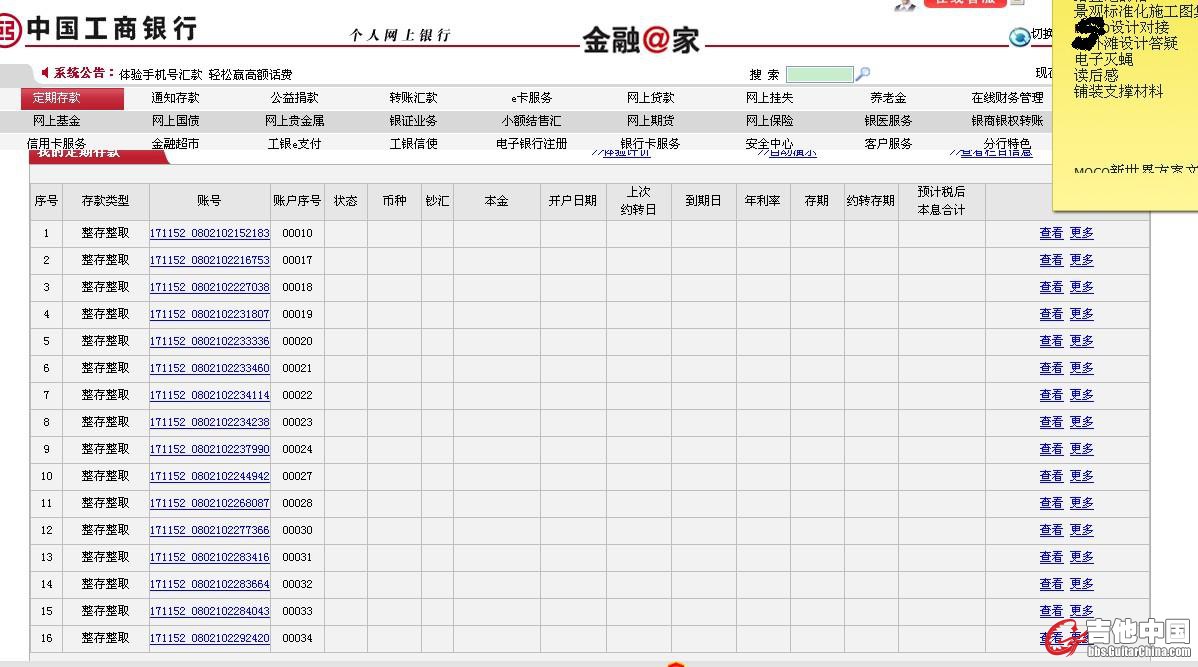
Task: Open account link ending 292420
Action: [210, 638]
